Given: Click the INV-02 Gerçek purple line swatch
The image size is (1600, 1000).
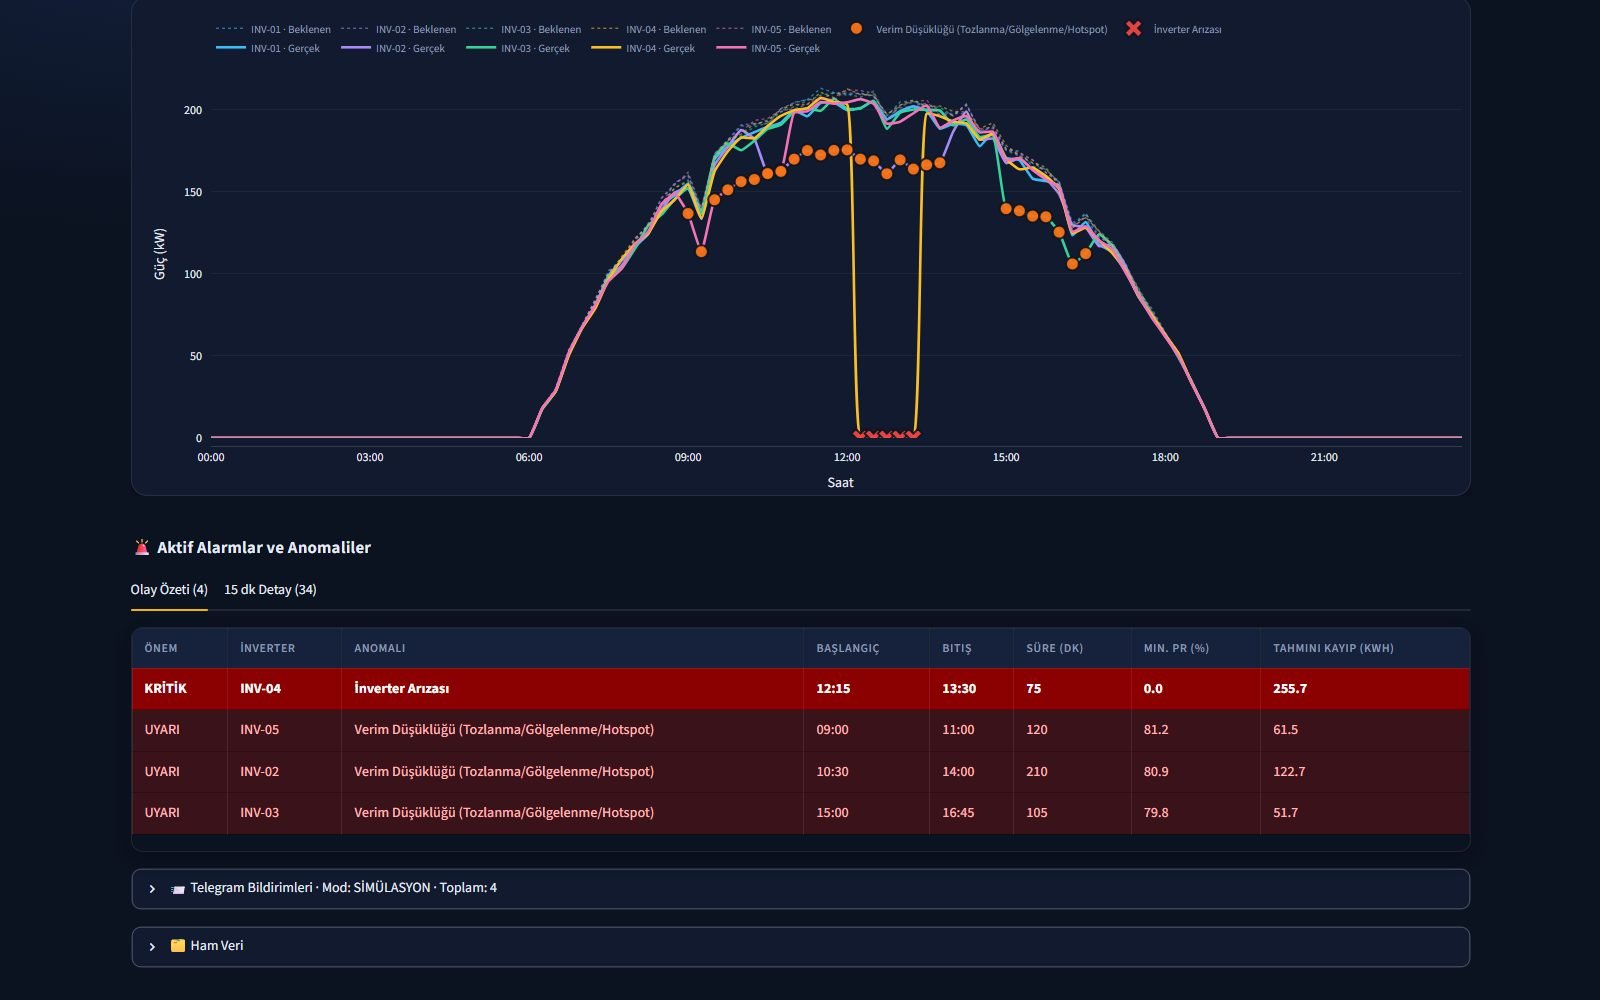Looking at the screenshot, I should click(356, 48).
